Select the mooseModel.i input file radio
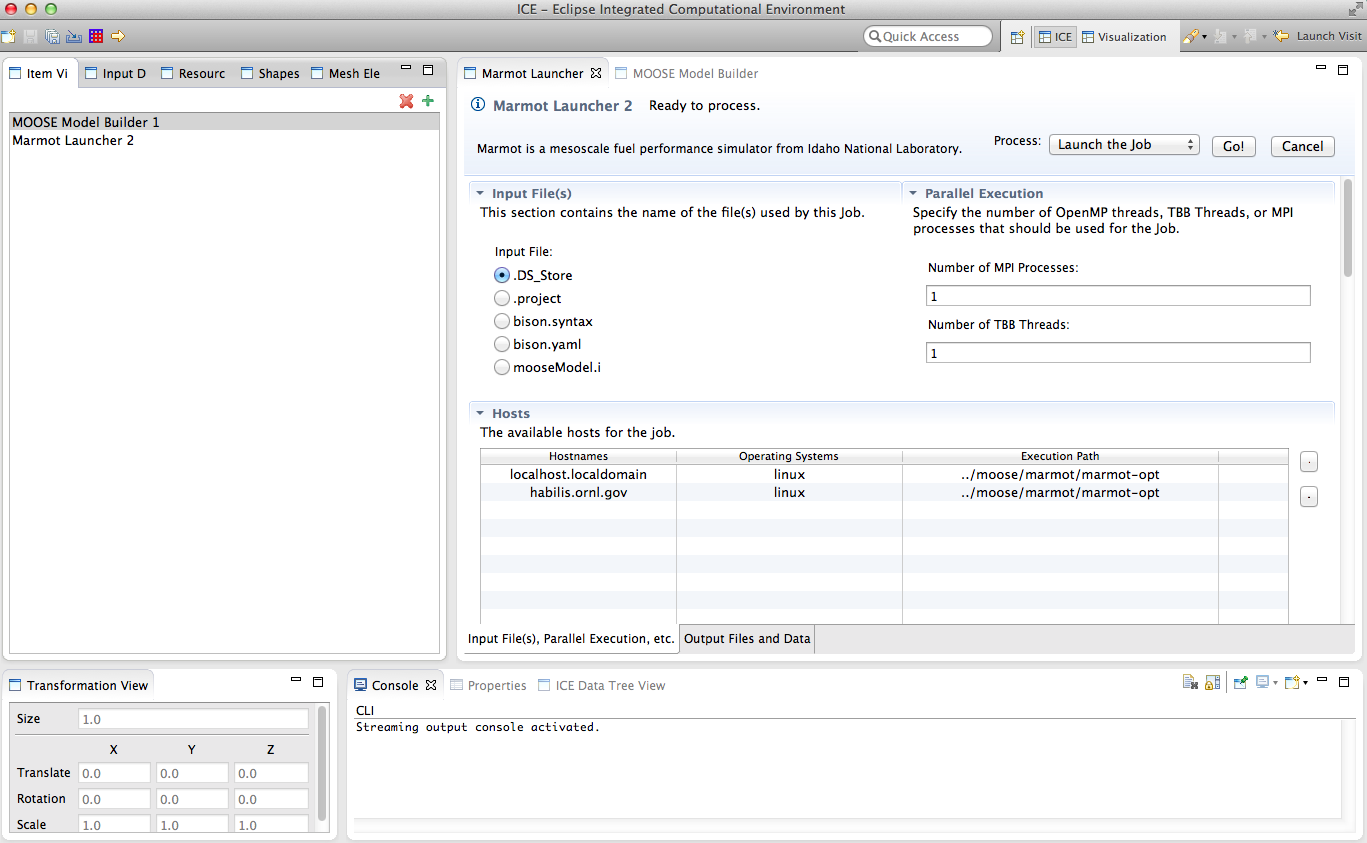This screenshot has height=843, width=1367. point(502,367)
